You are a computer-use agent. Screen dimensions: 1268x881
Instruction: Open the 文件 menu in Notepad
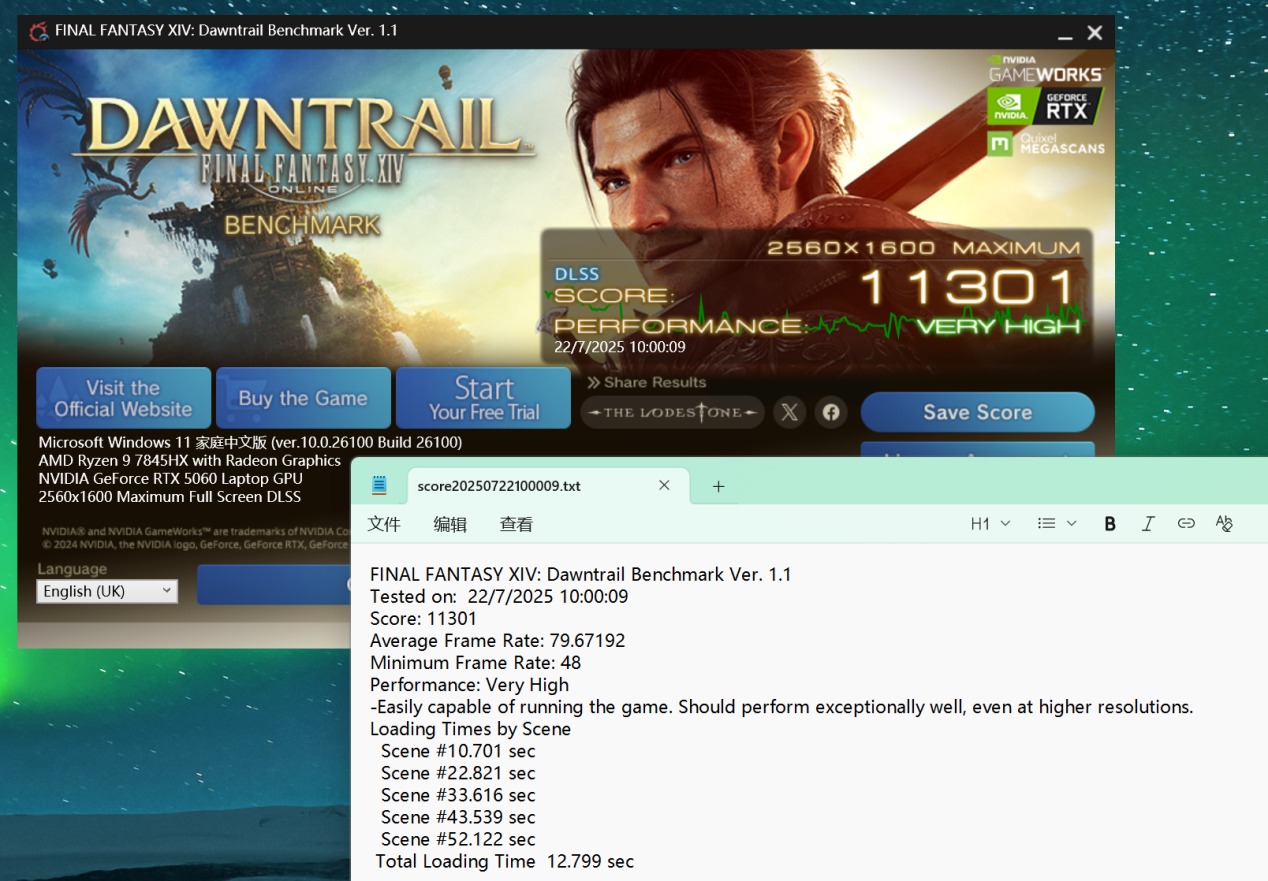pyautogui.click(x=384, y=524)
